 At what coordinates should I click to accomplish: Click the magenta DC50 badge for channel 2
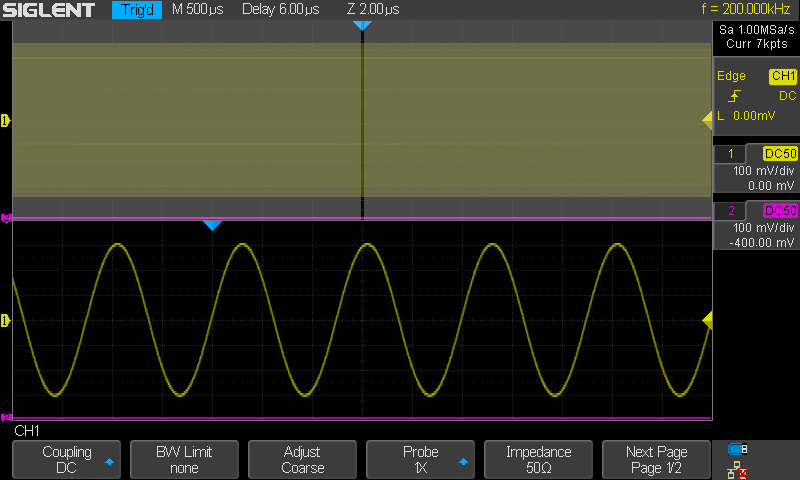tap(780, 211)
